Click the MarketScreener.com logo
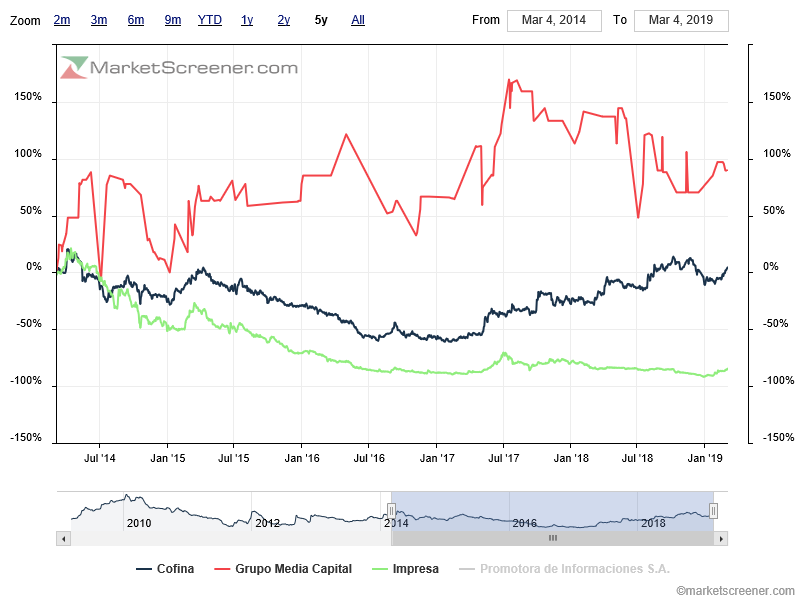The width and height of the screenshot is (805, 600). point(179,67)
